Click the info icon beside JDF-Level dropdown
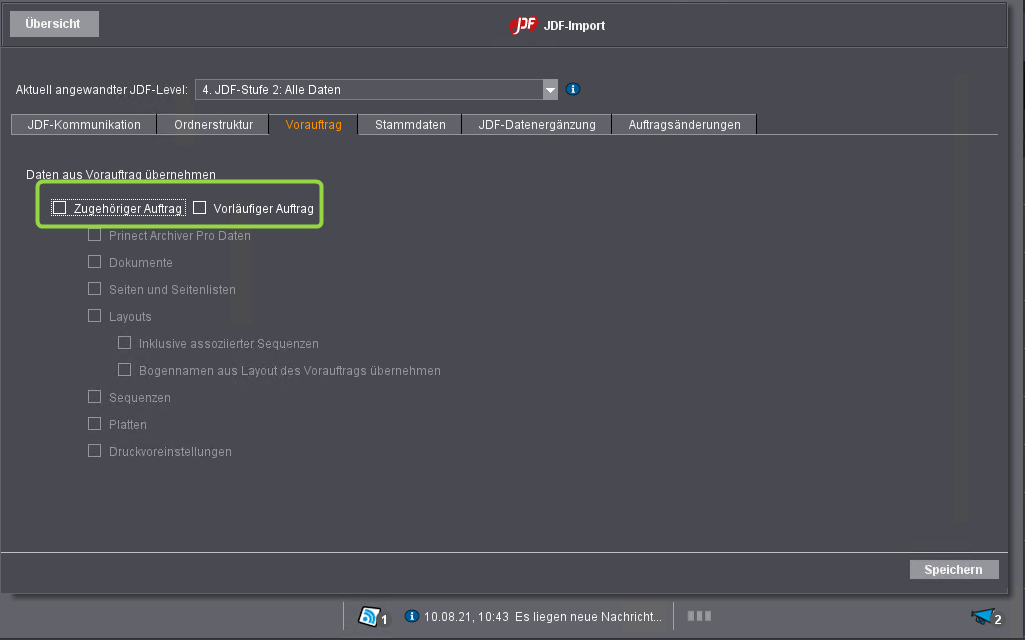This screenshot has height=640, width=1025. 573,89
